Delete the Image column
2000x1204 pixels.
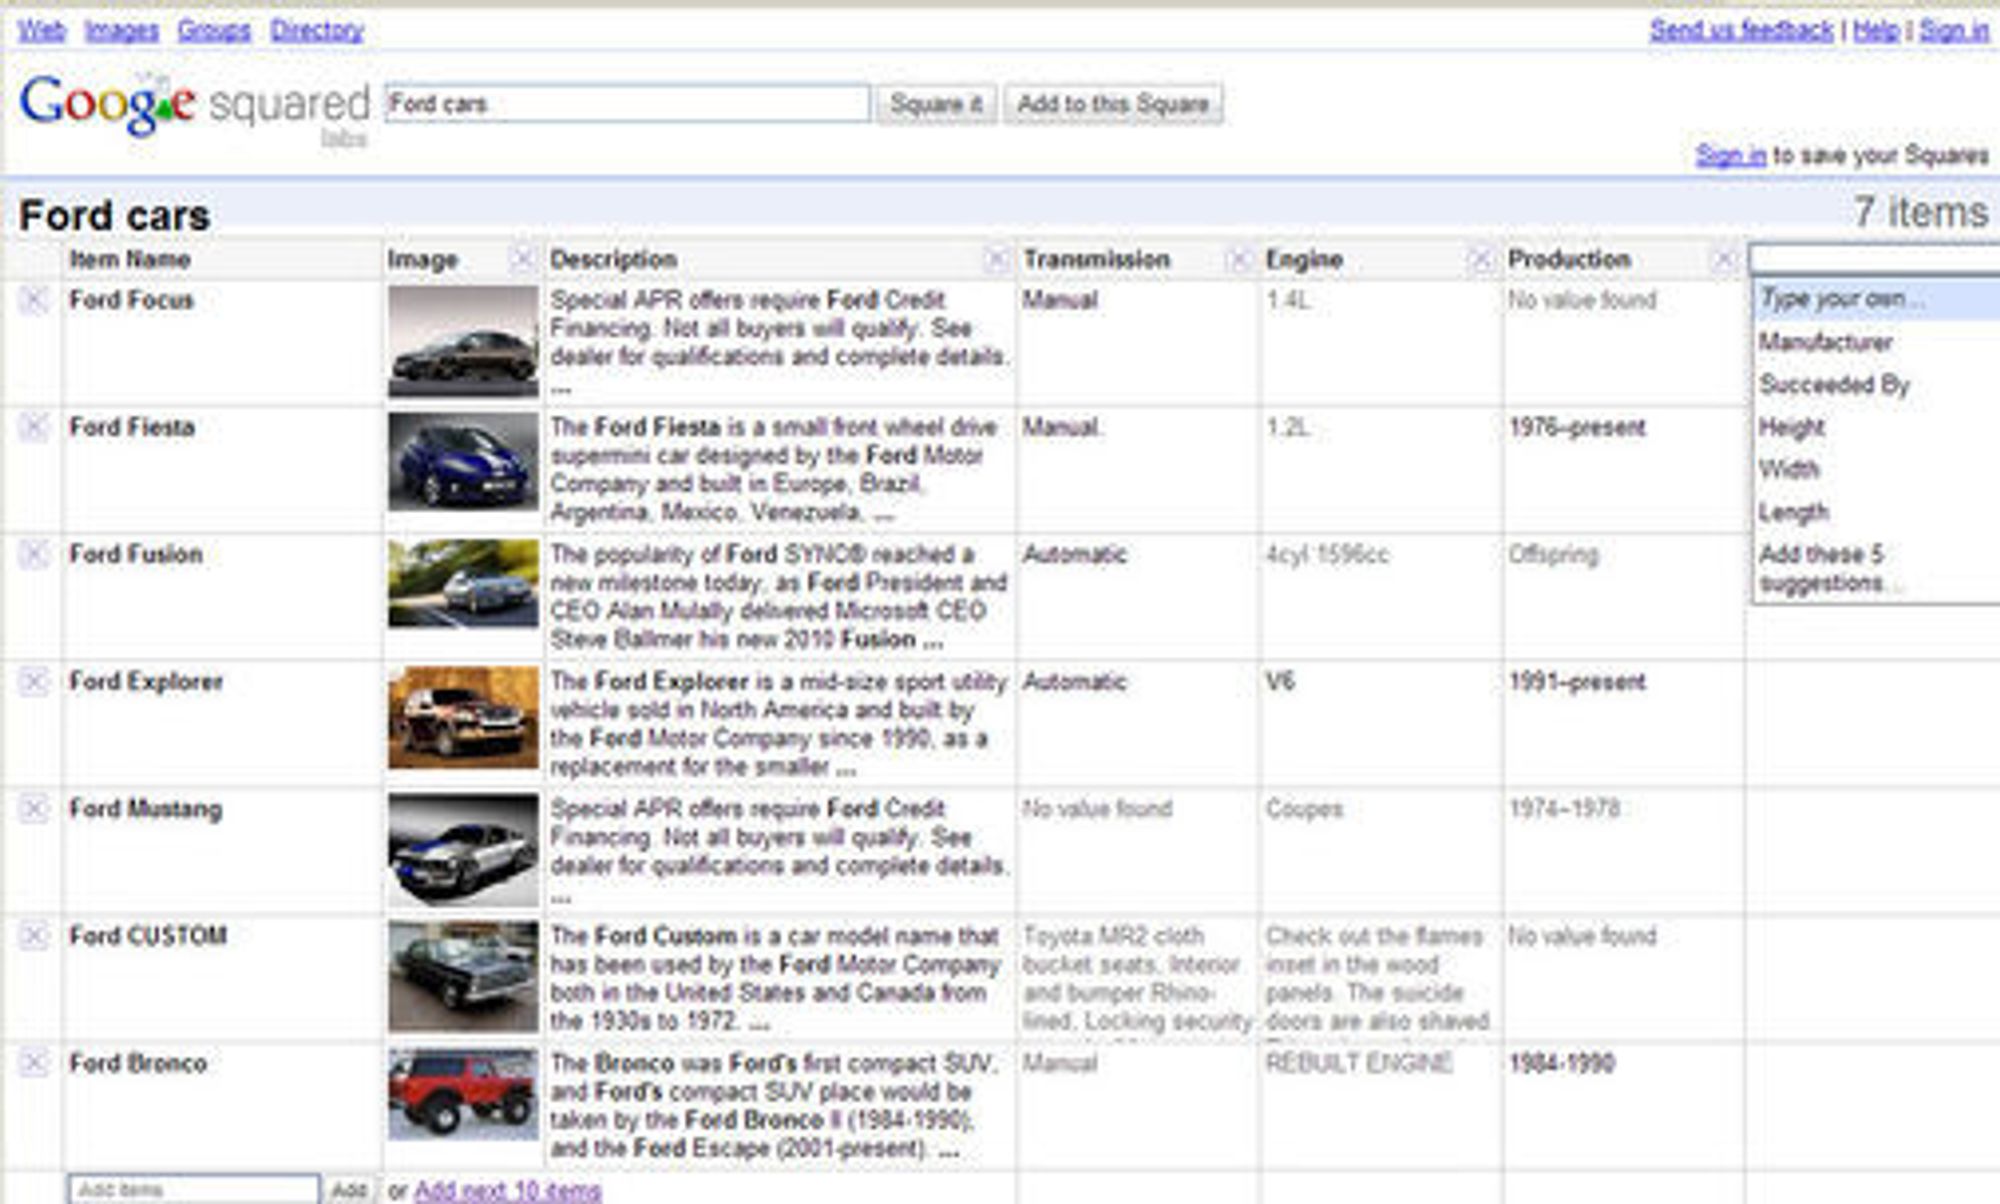(521, 260)
